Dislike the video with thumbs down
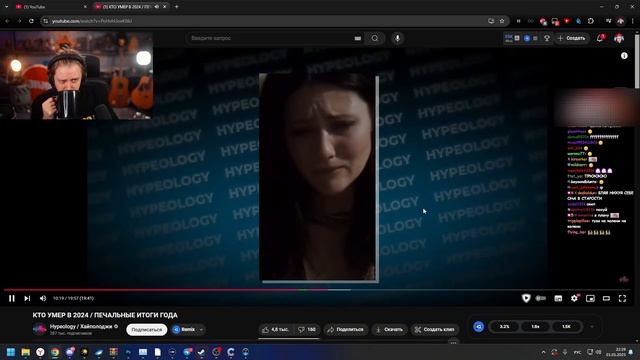Image resolution: width=640 pixels, height=360 pixels. tap(307, 329)
